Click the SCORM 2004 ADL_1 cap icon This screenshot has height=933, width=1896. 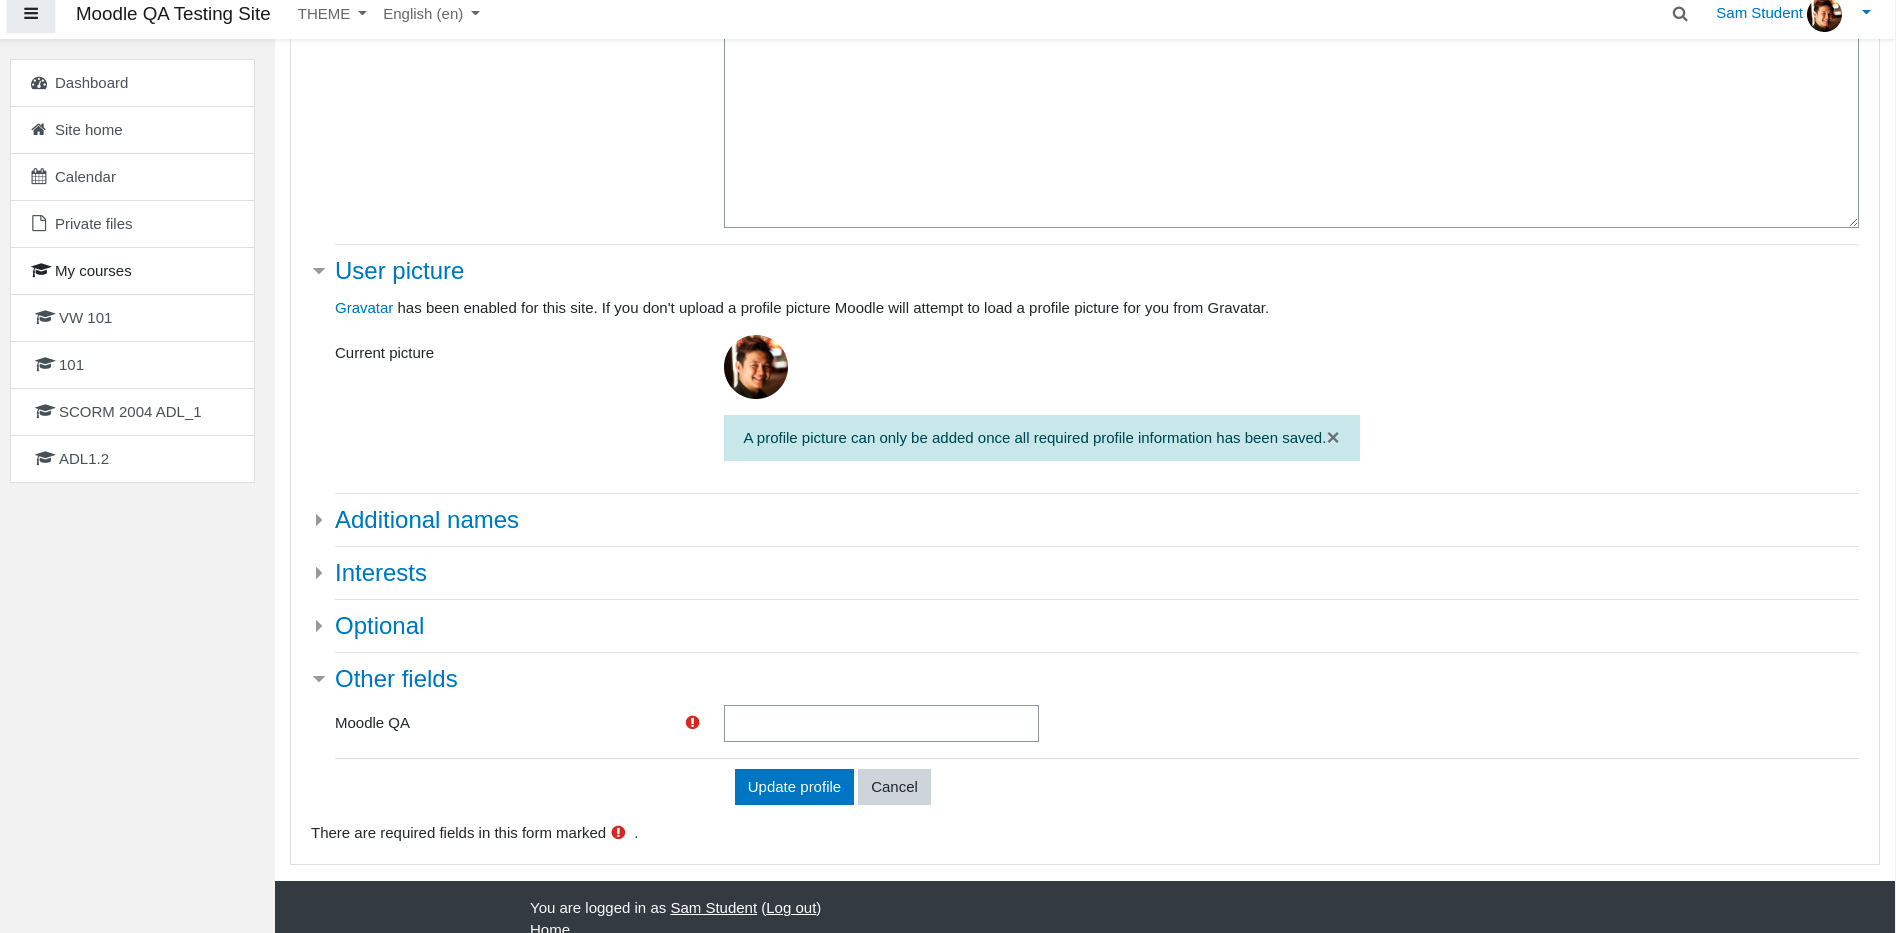44,412
